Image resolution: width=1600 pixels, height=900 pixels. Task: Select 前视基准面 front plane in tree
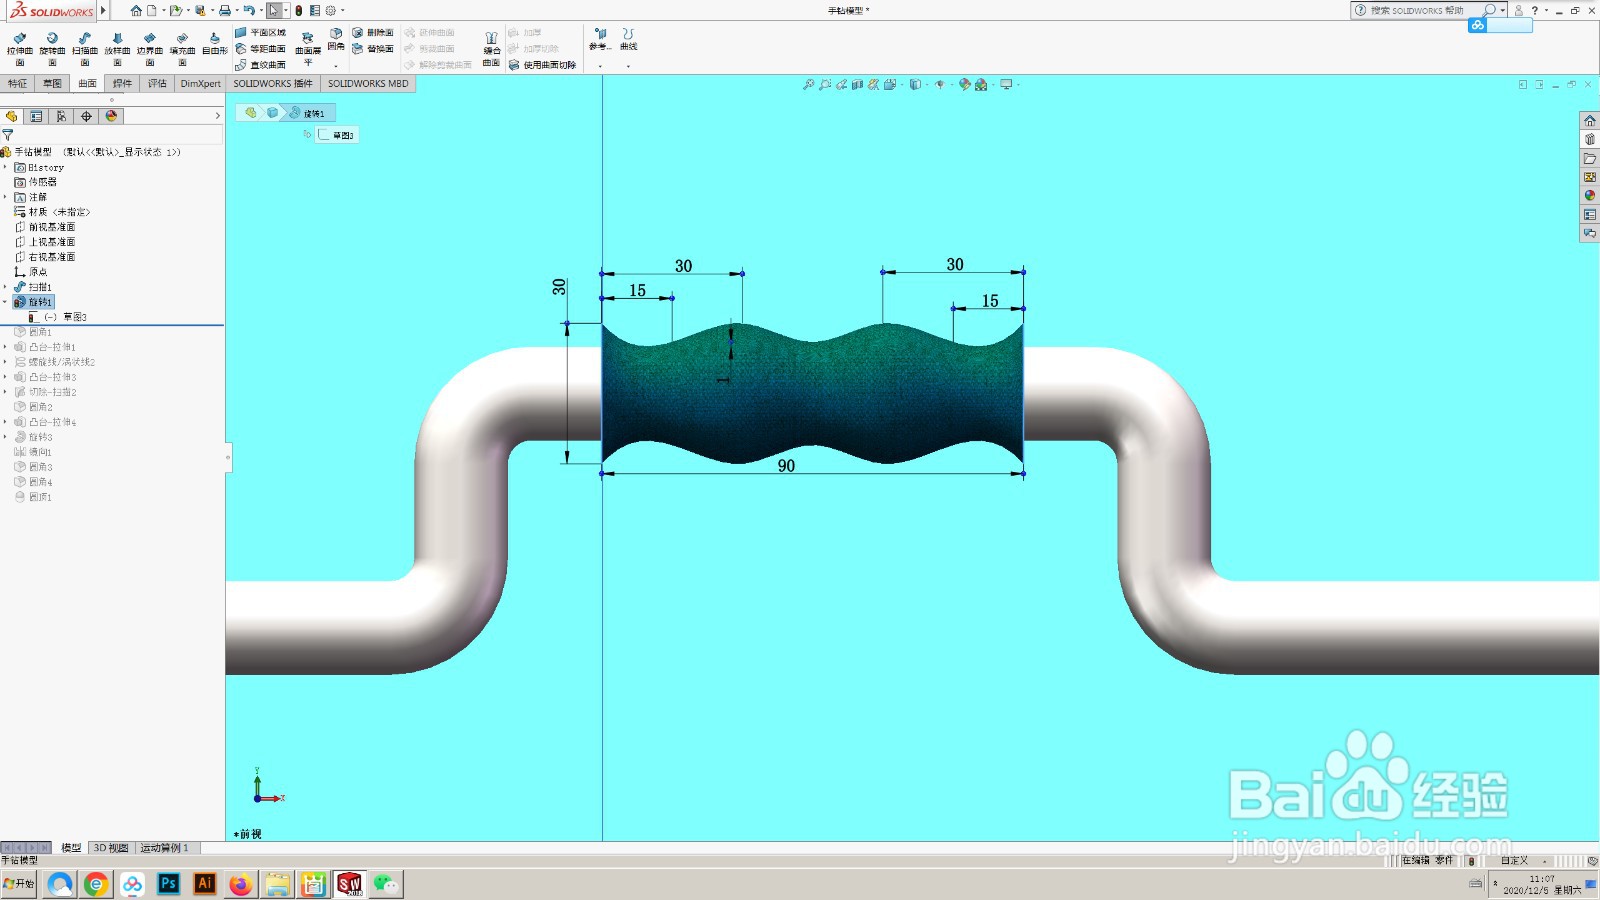(45, 227)
